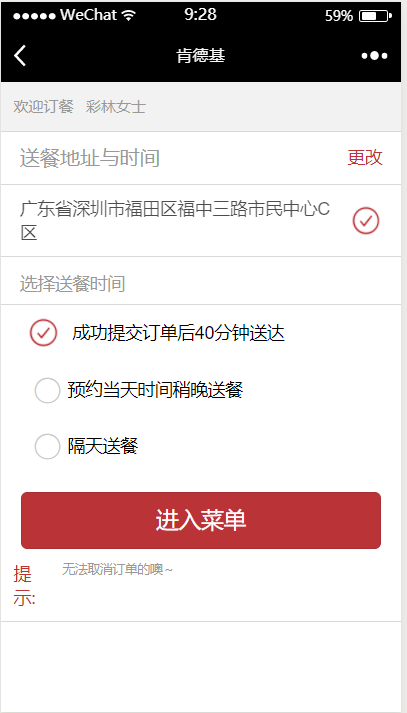Click the 9:28 clock in status bar
Screen dimensions: 407x713
200,15
